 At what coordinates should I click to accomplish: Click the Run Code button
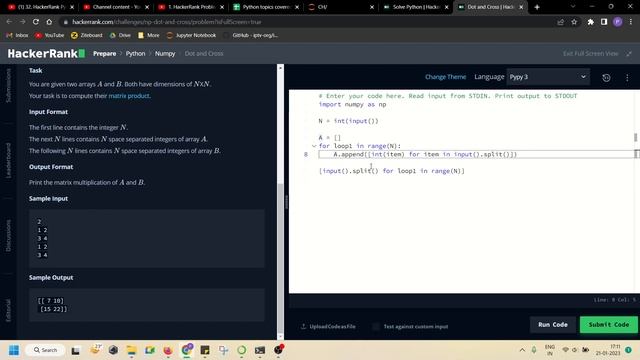(553, 324)
